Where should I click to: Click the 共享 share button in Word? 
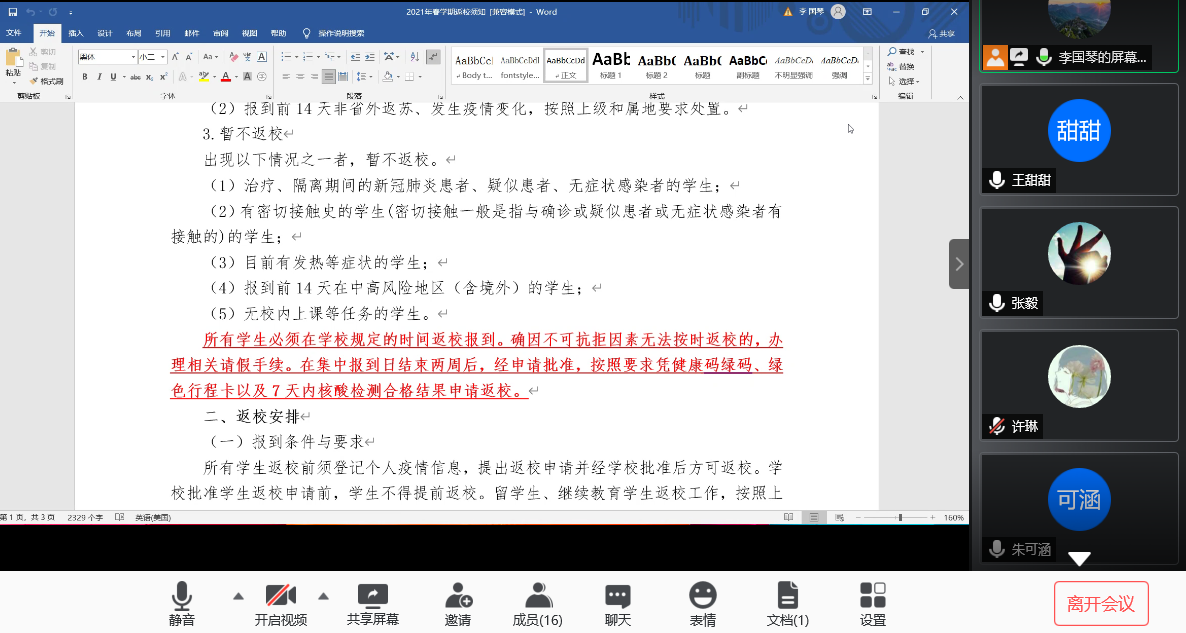pos(940,34)
